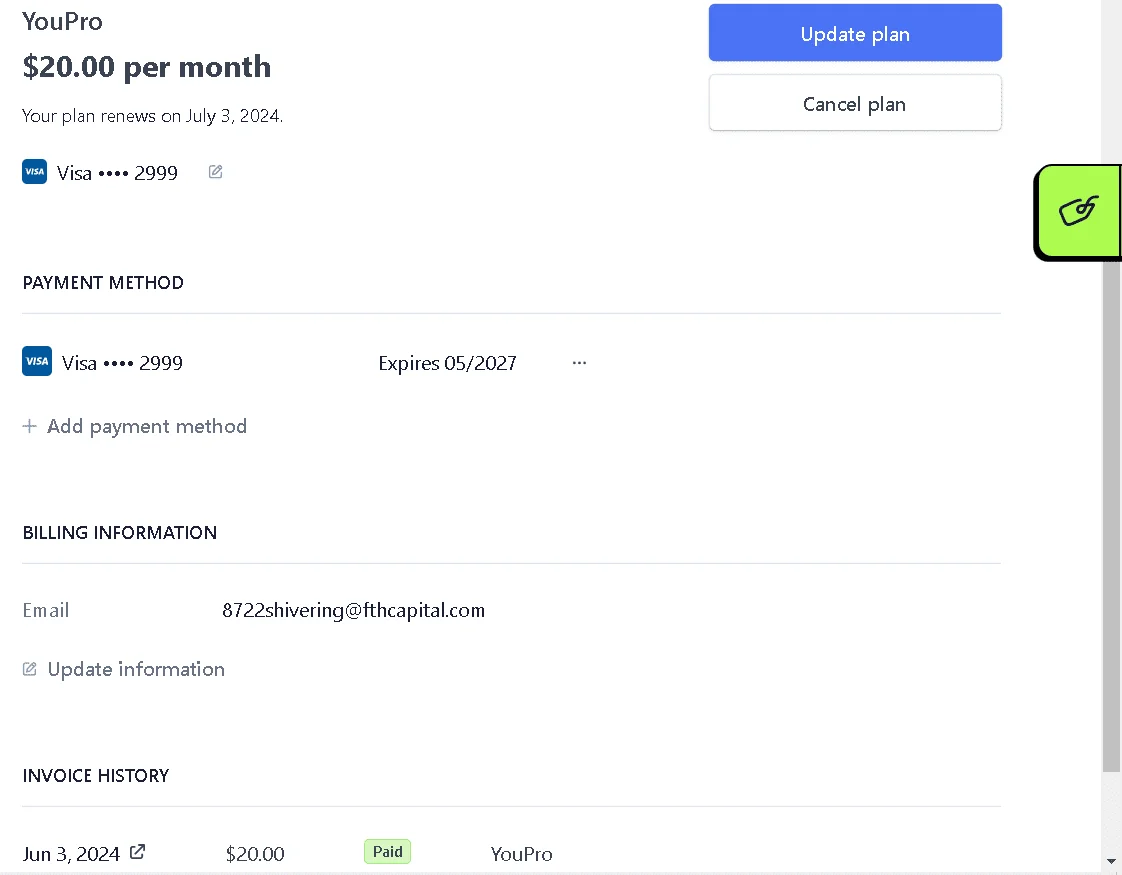The width and height of the screenshot is (1122, 875).
Task: Open the Jun 3, 2024 invoice date link
Action: 71,854
